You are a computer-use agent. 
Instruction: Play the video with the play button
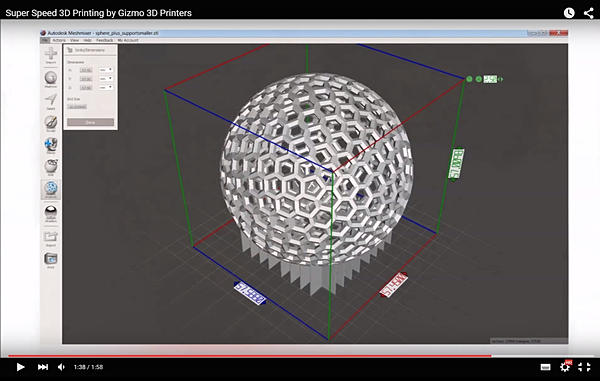(x=20, y=367)
